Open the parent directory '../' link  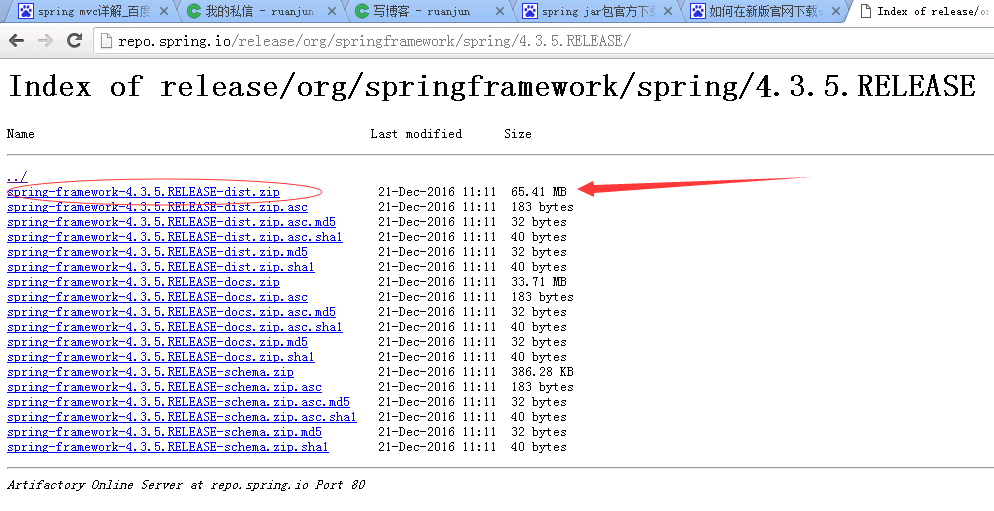[x=17, y=177]
